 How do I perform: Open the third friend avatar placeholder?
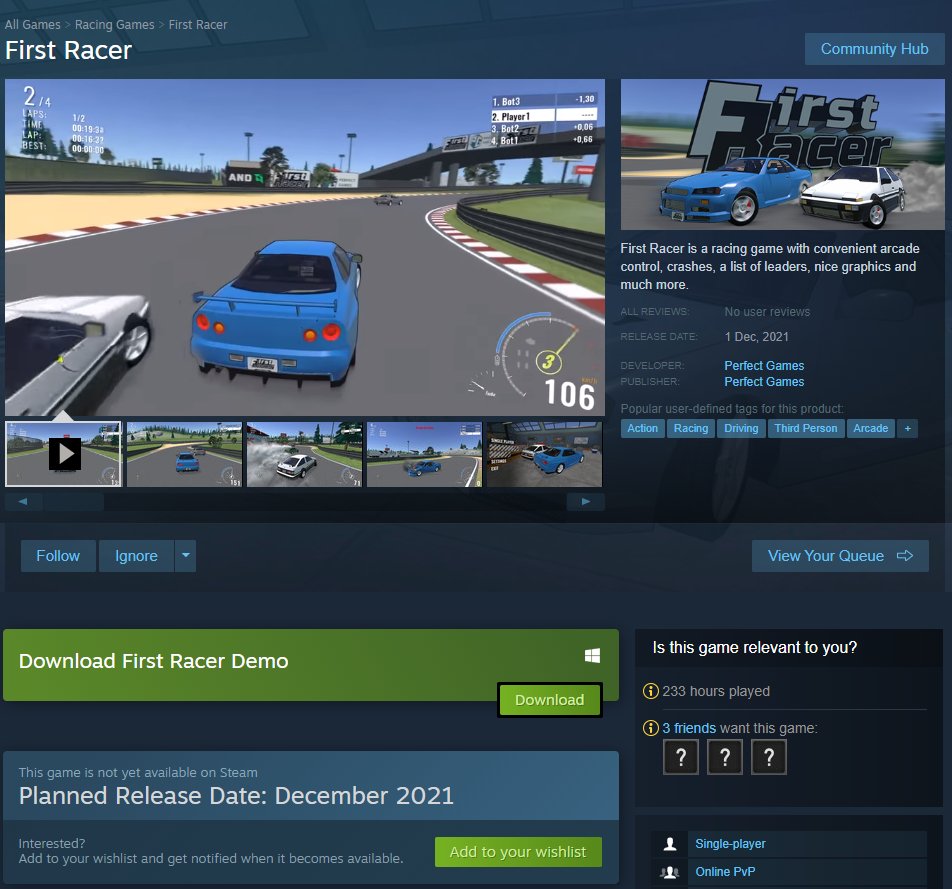(x=769, y=757)
